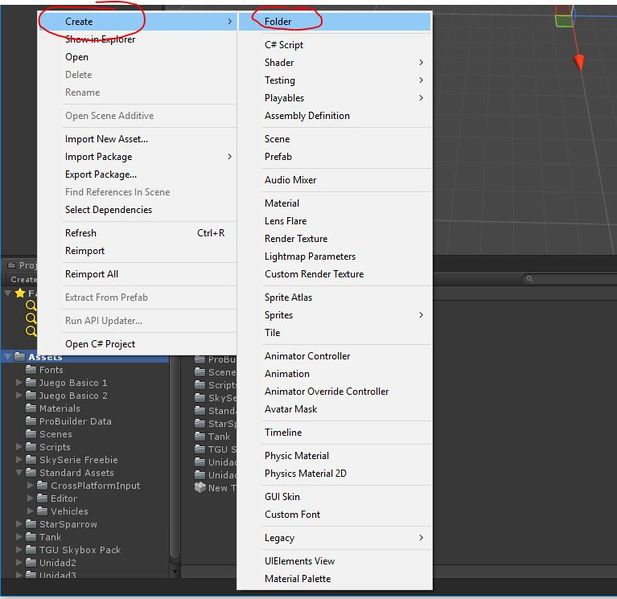
Task: Open the ProBuilder Data folder
Action: pyautogui.click(x=68, y=421)
